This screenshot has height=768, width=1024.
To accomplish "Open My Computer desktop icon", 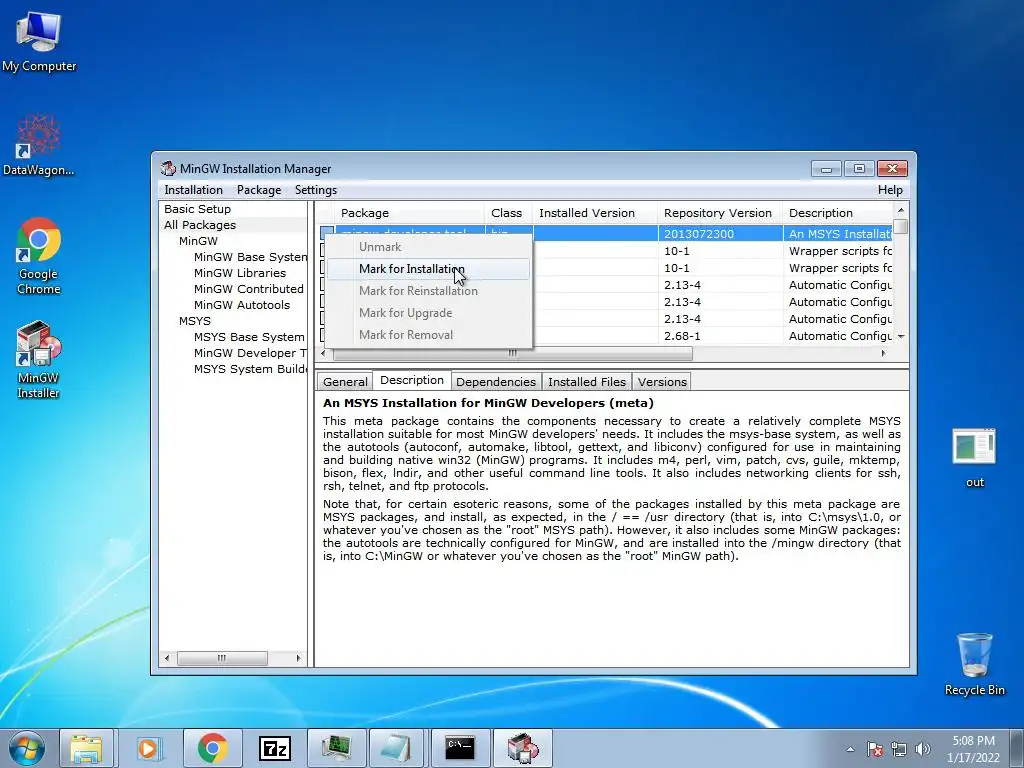I will (39, 40).
